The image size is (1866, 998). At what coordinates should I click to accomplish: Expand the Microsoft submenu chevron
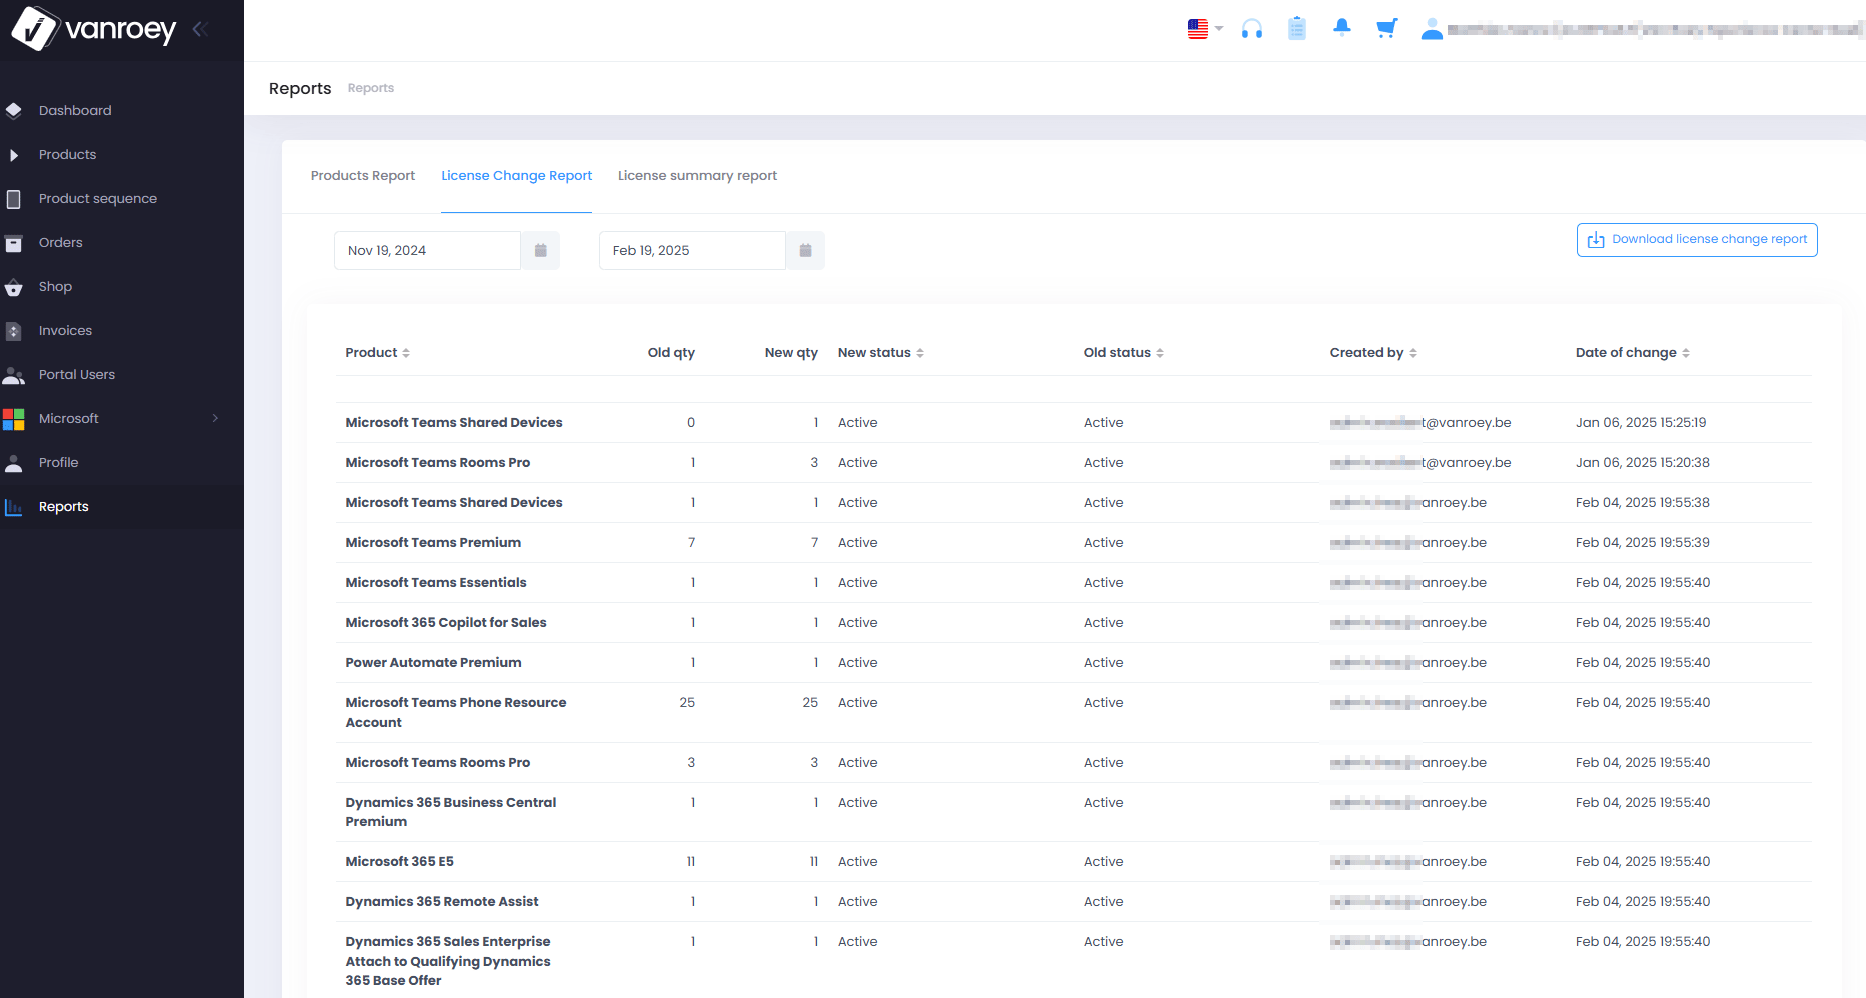pyautogui.click(x=215, y=418)
